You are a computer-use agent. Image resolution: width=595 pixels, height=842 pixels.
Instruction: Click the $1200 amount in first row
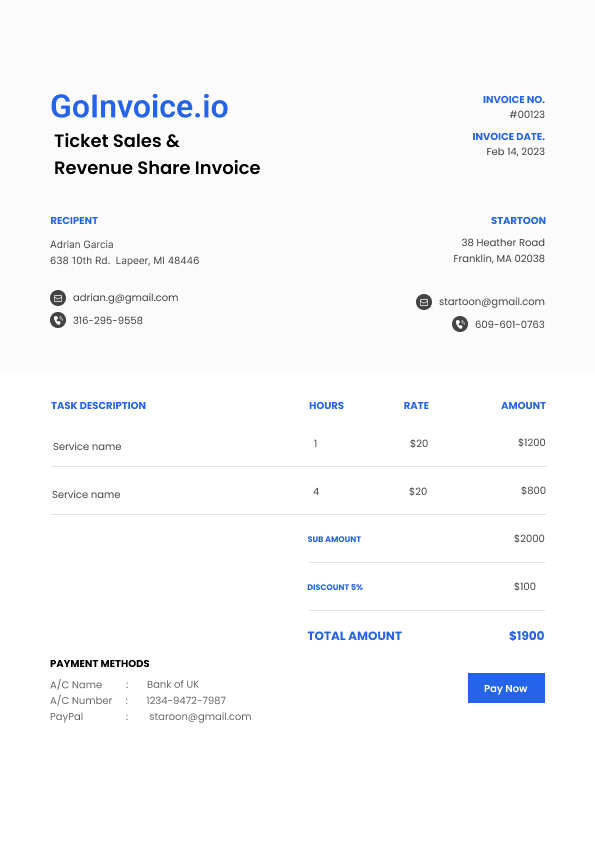click(532, 442)
